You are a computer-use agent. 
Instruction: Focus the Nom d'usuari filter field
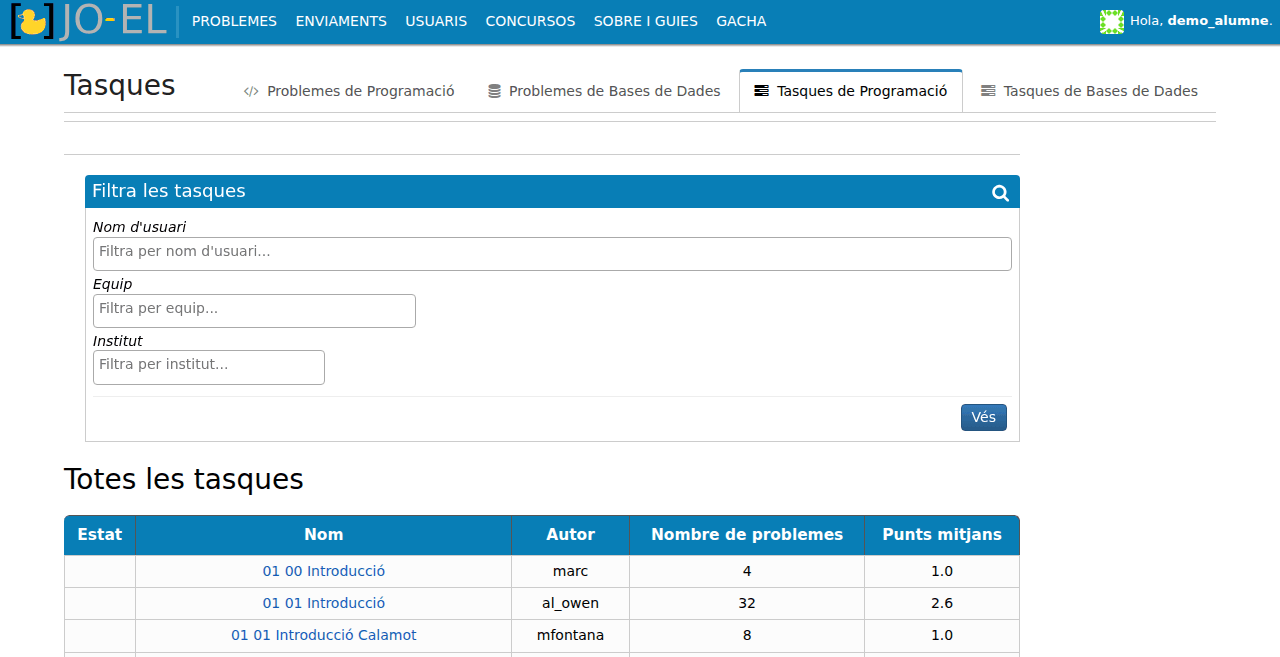pyautogui.click(x=552, y=254)
